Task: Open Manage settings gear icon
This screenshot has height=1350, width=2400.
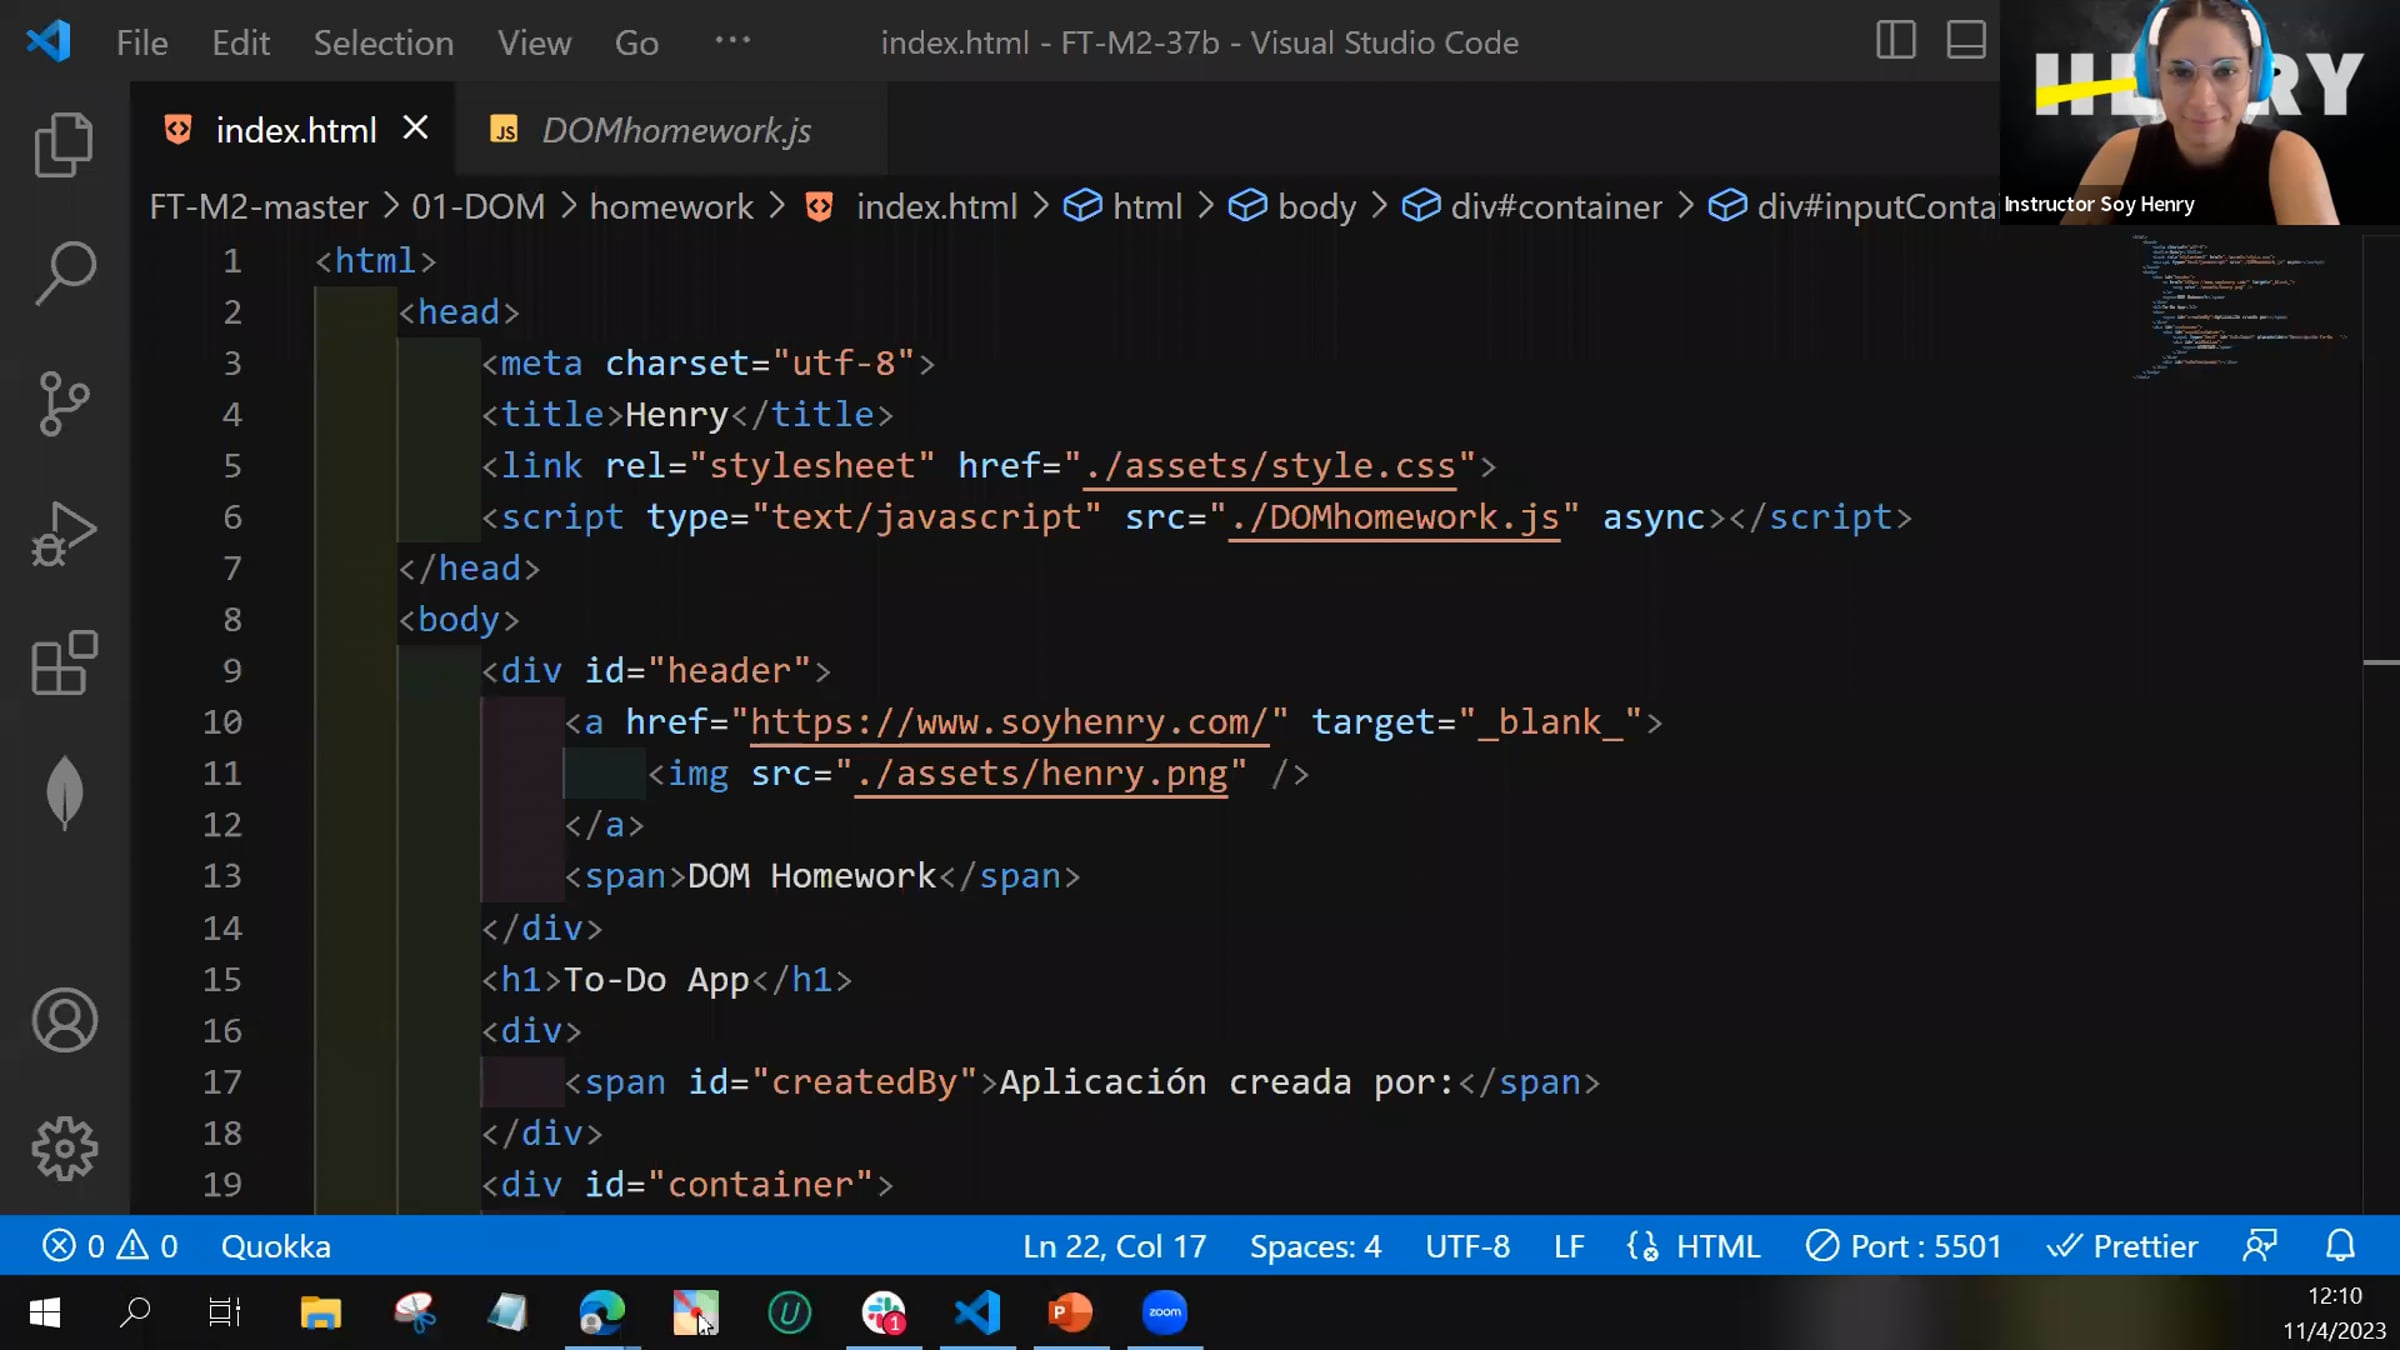Action: 64,1148
